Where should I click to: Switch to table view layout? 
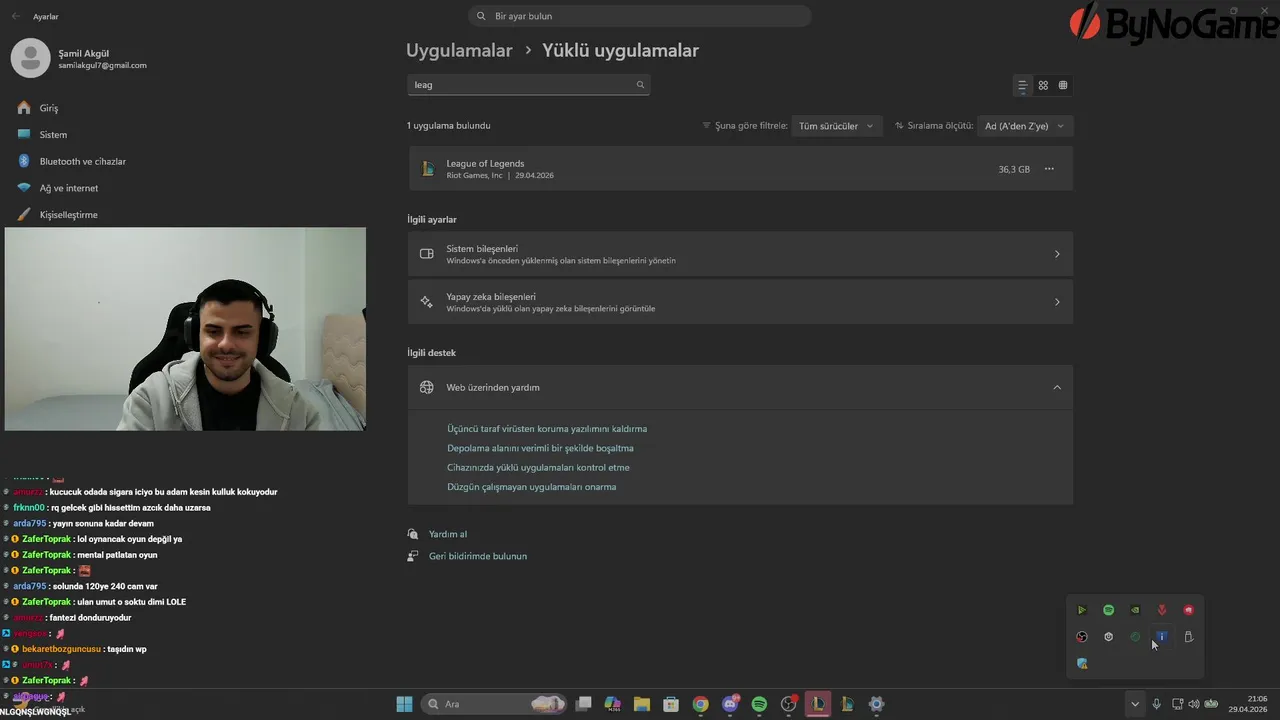(x=1063, y=86)
